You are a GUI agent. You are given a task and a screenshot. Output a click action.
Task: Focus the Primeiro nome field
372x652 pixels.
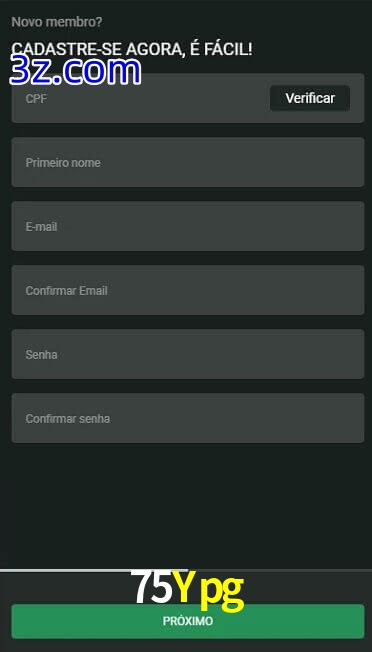(188, 162)
